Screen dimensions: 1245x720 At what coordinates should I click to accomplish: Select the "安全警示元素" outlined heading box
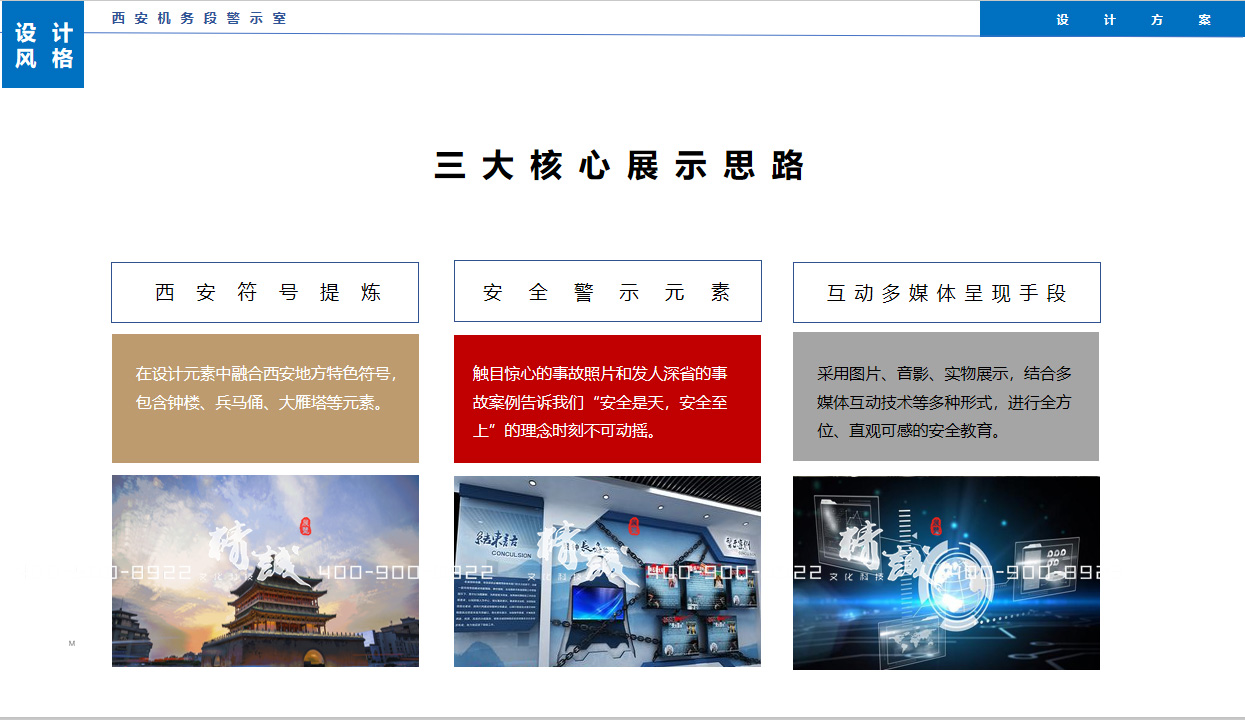point(607,292)
